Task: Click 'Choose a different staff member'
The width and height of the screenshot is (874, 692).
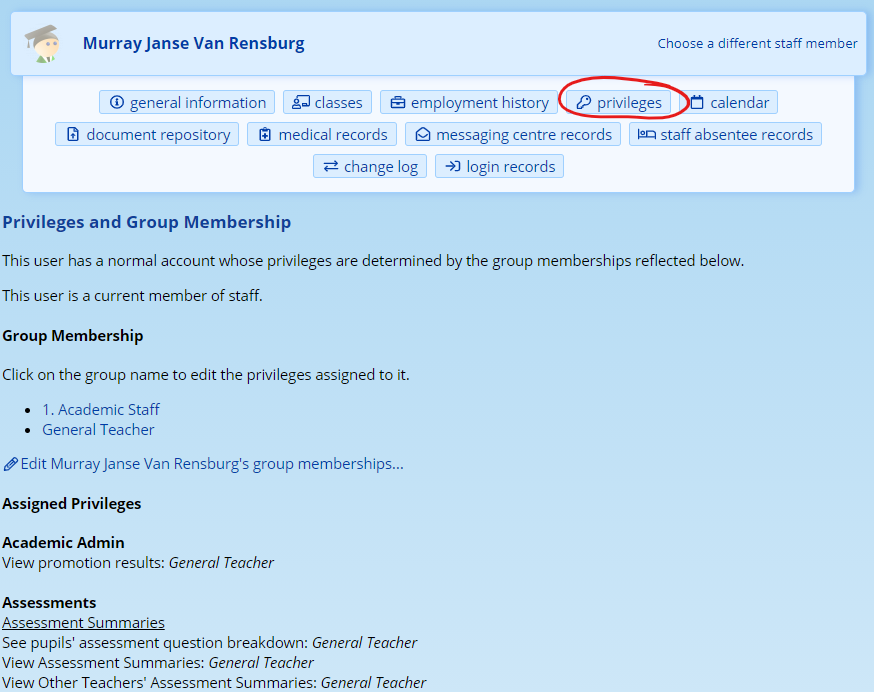Action: [757, 44]
